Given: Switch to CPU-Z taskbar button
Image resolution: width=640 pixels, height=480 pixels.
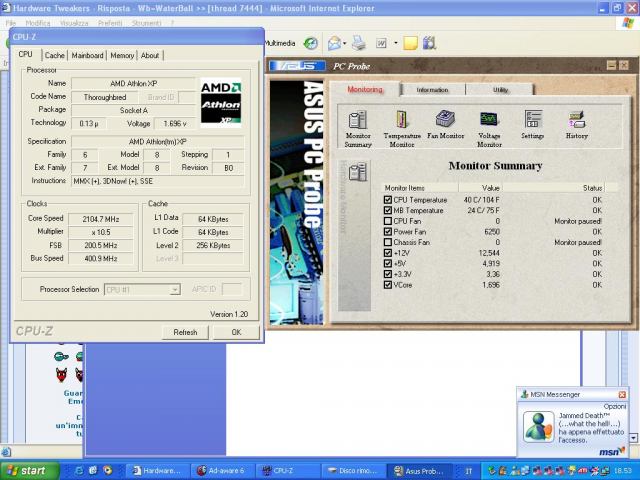Looking at the screenshot, I should (x=289, y=471).
